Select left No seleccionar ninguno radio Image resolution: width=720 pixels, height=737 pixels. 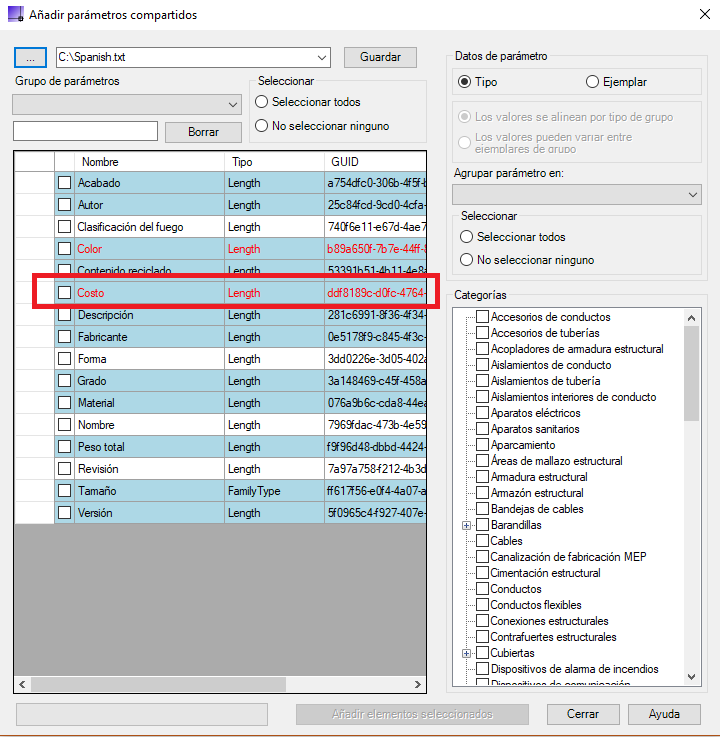pos(261,126)
